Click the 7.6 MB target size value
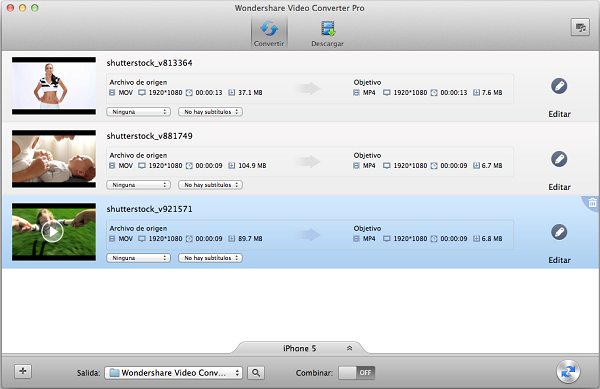Screen dimensions: 600x389 coord(492,93)
